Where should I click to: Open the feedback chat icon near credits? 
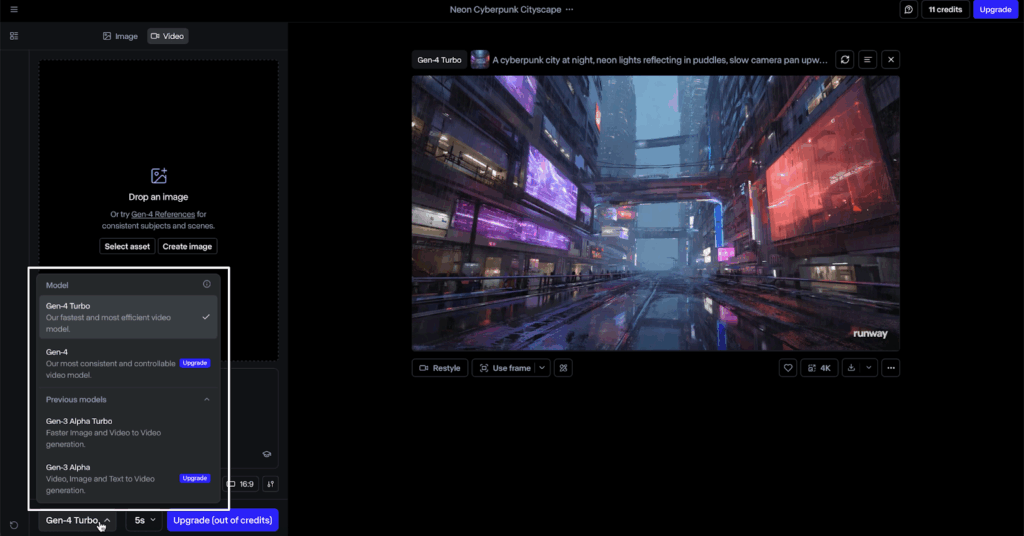[908, 9]
